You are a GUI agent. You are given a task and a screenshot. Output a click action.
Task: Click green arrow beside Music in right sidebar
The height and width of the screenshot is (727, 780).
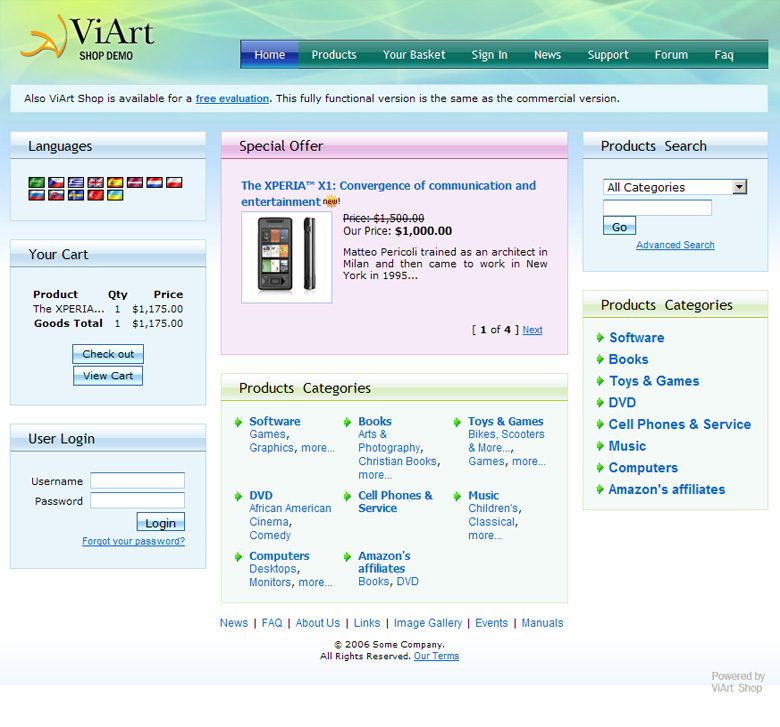coord(600,446)
